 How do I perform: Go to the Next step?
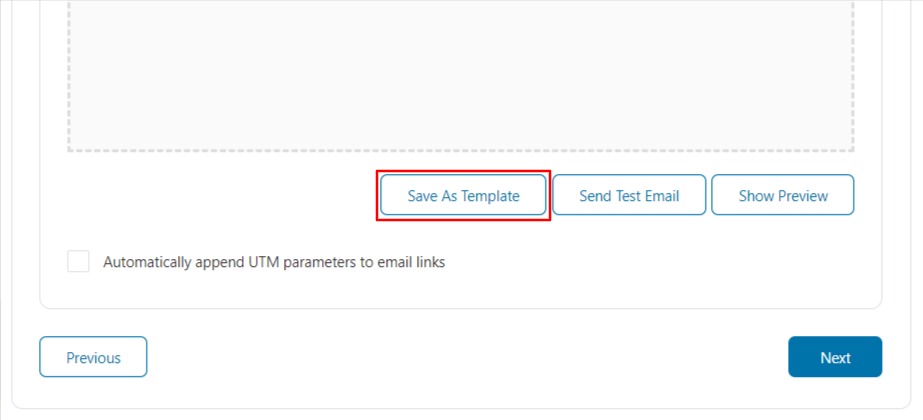[x=835, y=357]
